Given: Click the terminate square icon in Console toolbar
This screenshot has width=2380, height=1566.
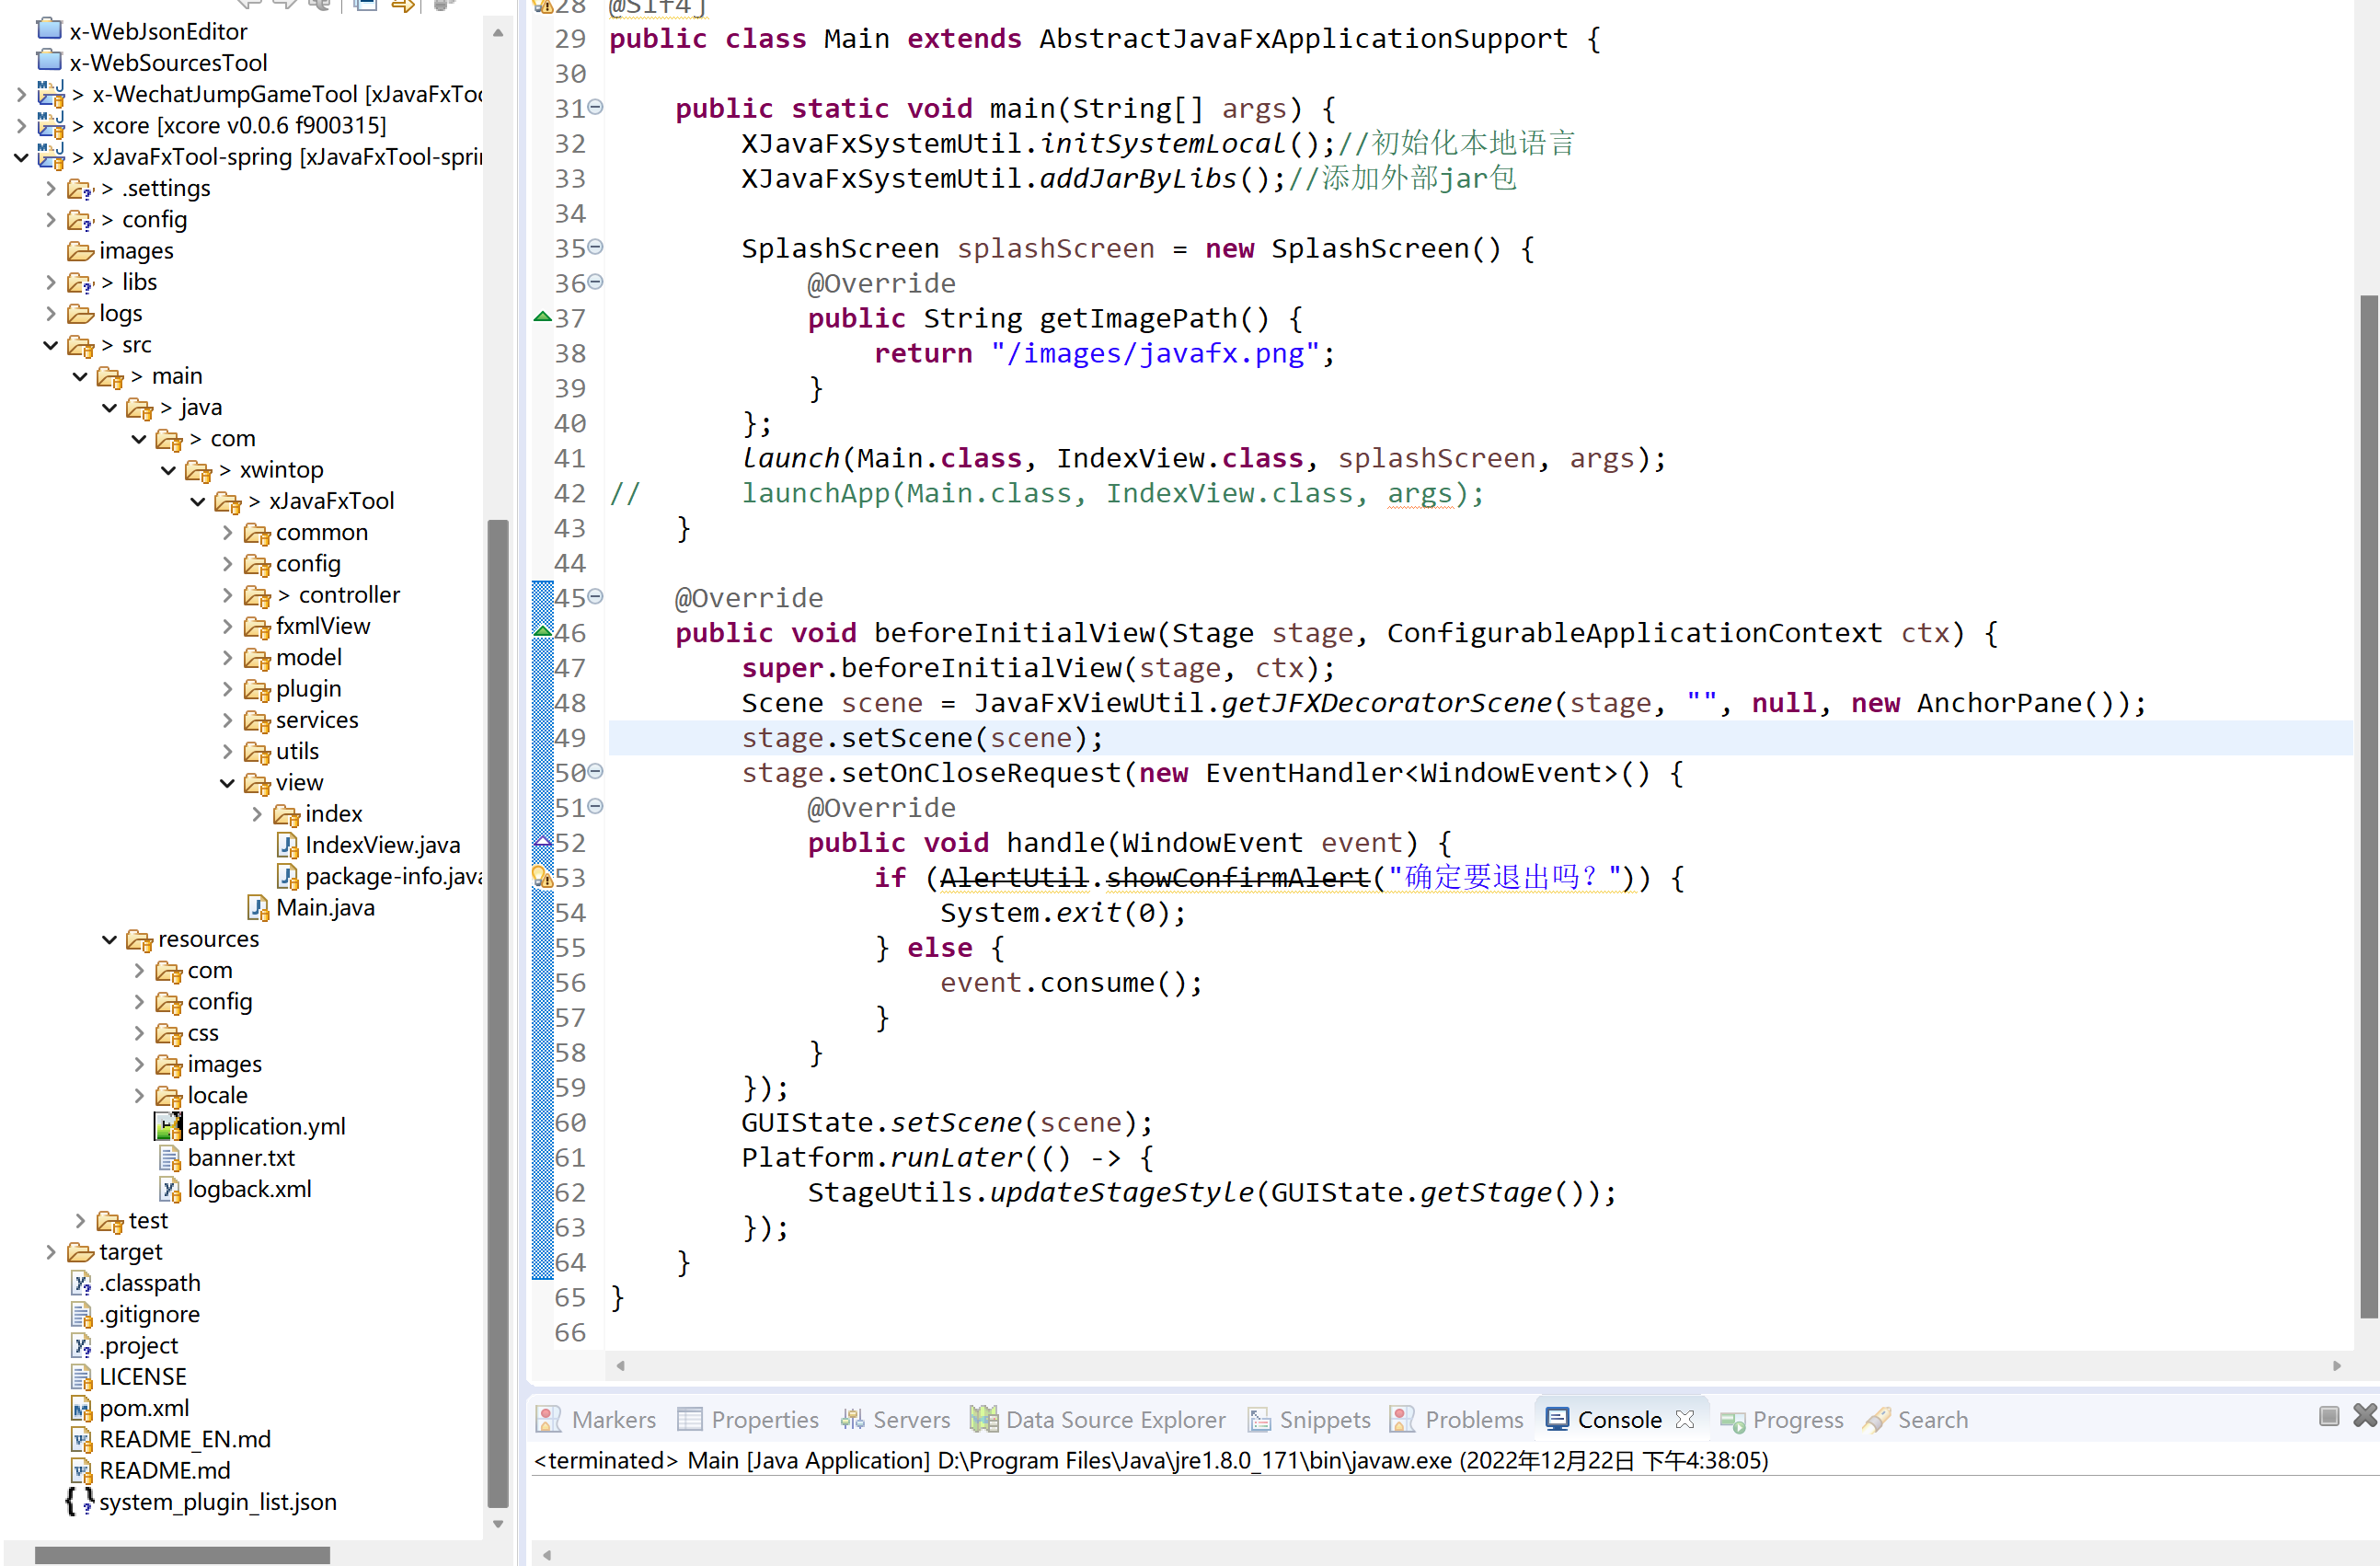Looking at the screenshot, I should pos(2329,1415).
